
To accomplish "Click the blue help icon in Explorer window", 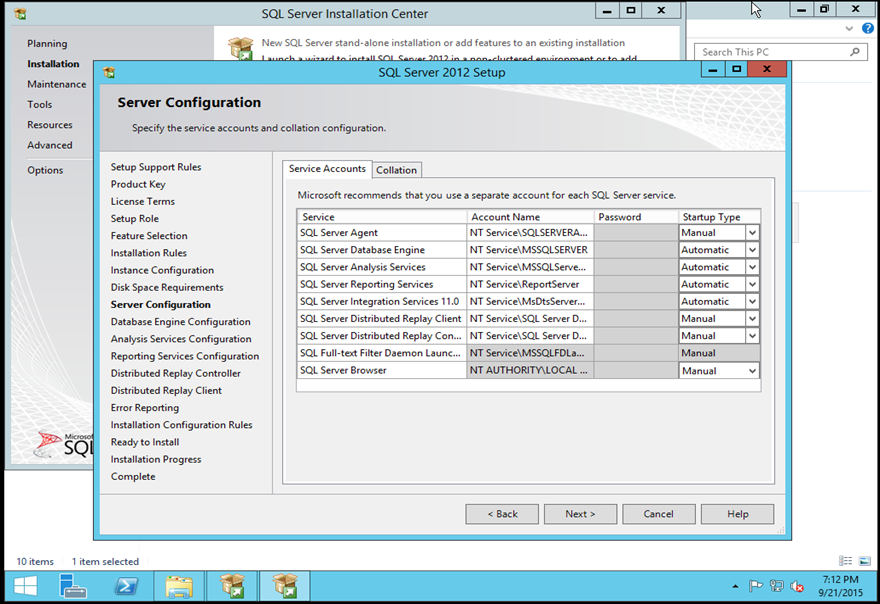I will 868,28.
